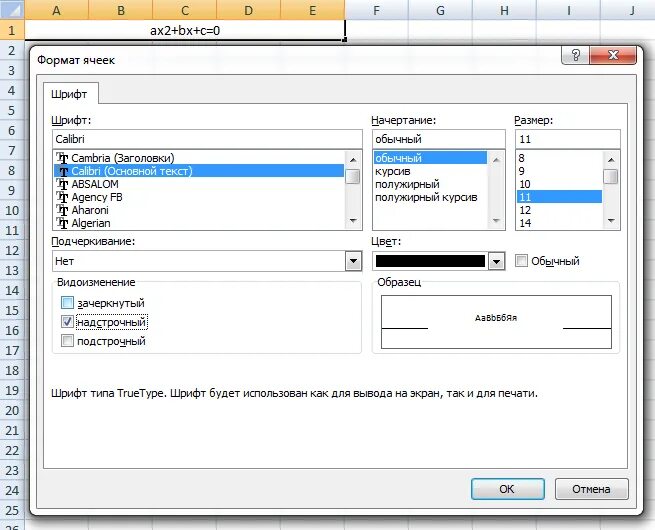Choose ABSALOM font in list

tap(199, 184)
